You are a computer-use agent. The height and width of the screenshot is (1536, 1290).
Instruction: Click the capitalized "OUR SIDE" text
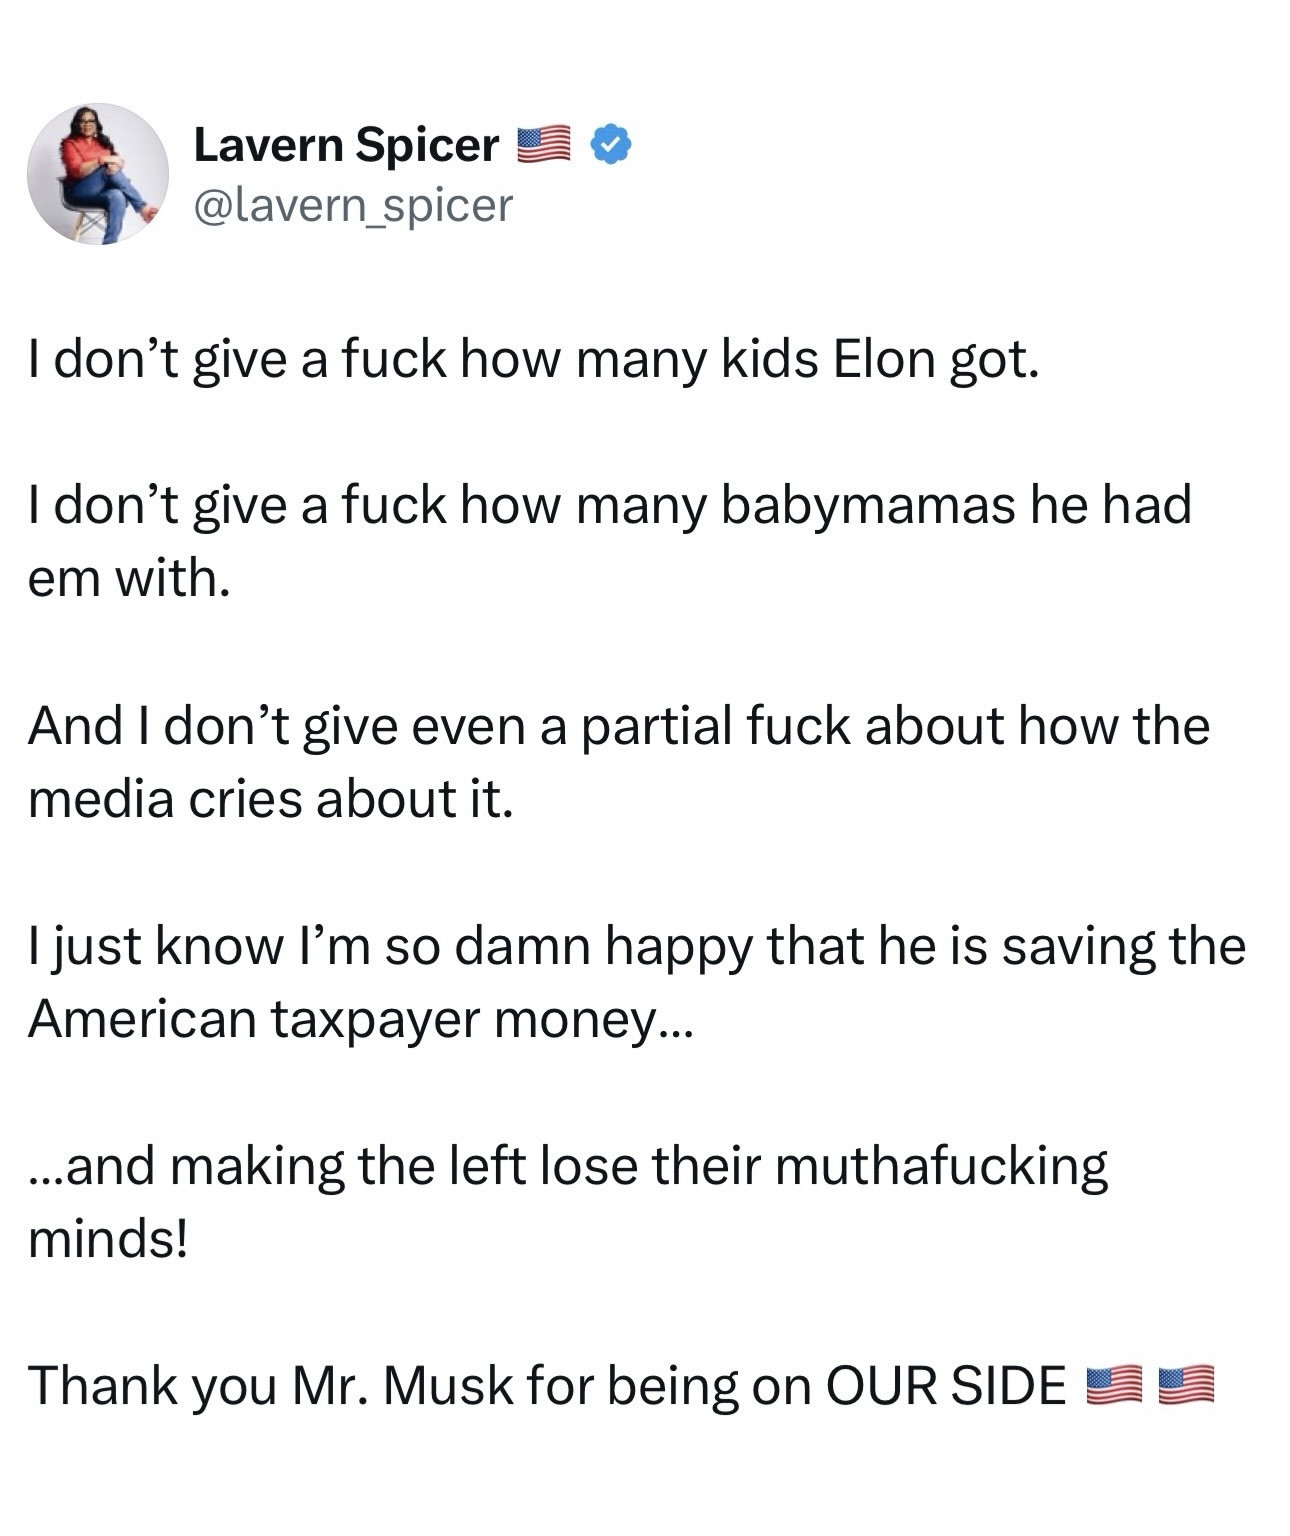click(x=945, y=1386)
